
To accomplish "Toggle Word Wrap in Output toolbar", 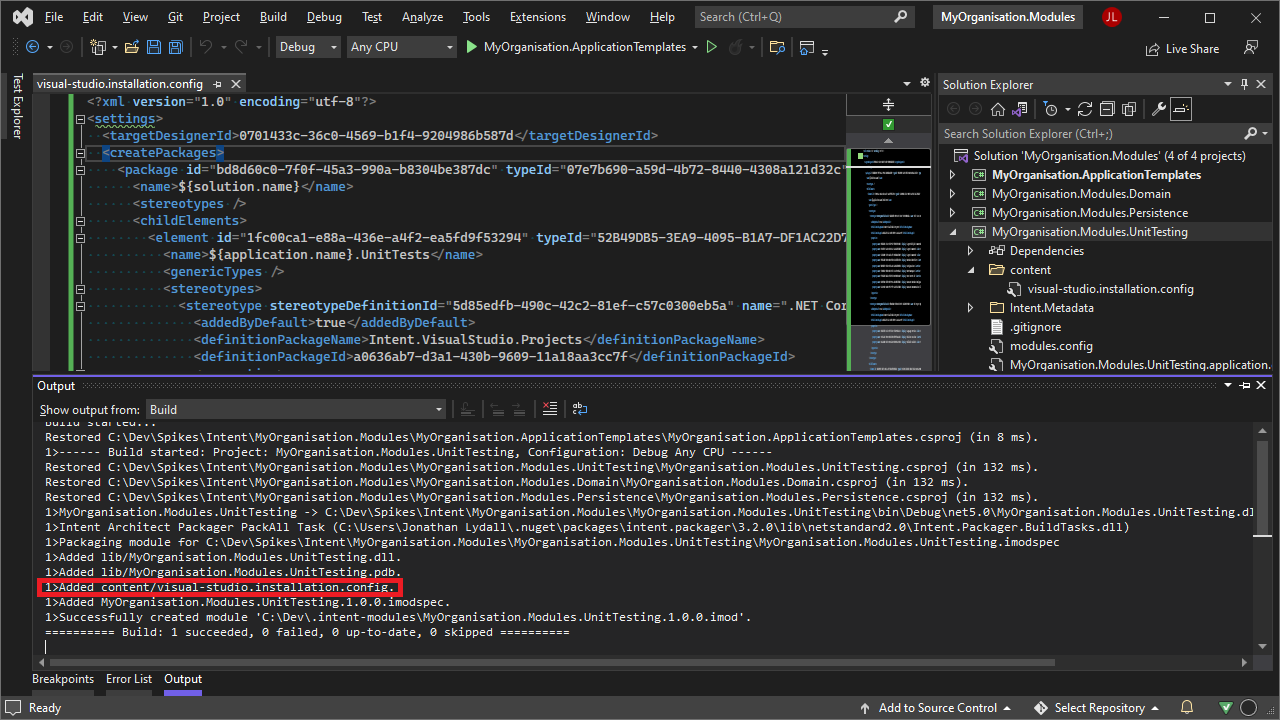I will [x=580, y=409].
